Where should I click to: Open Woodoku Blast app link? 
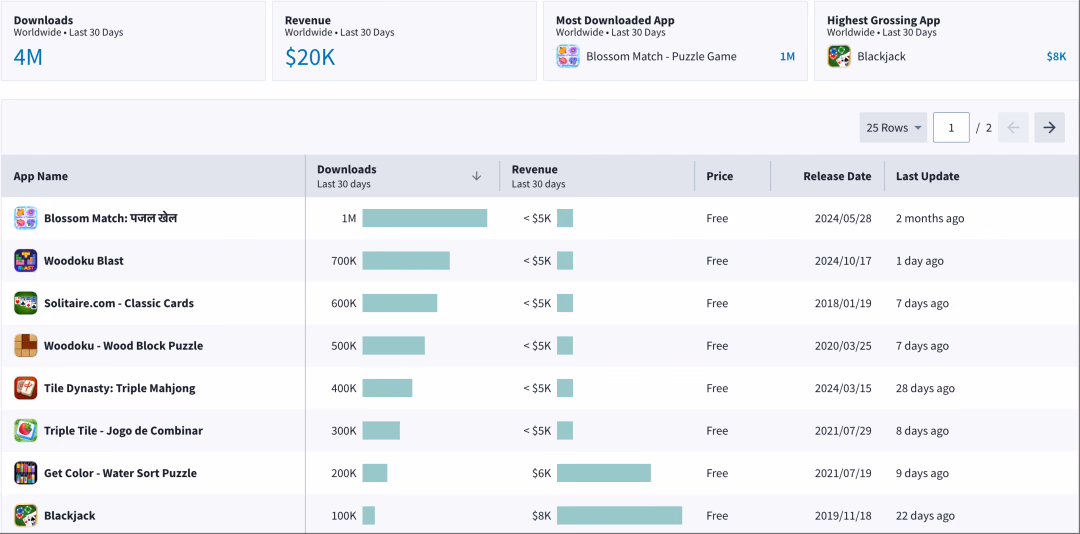[x=84, y=260]
